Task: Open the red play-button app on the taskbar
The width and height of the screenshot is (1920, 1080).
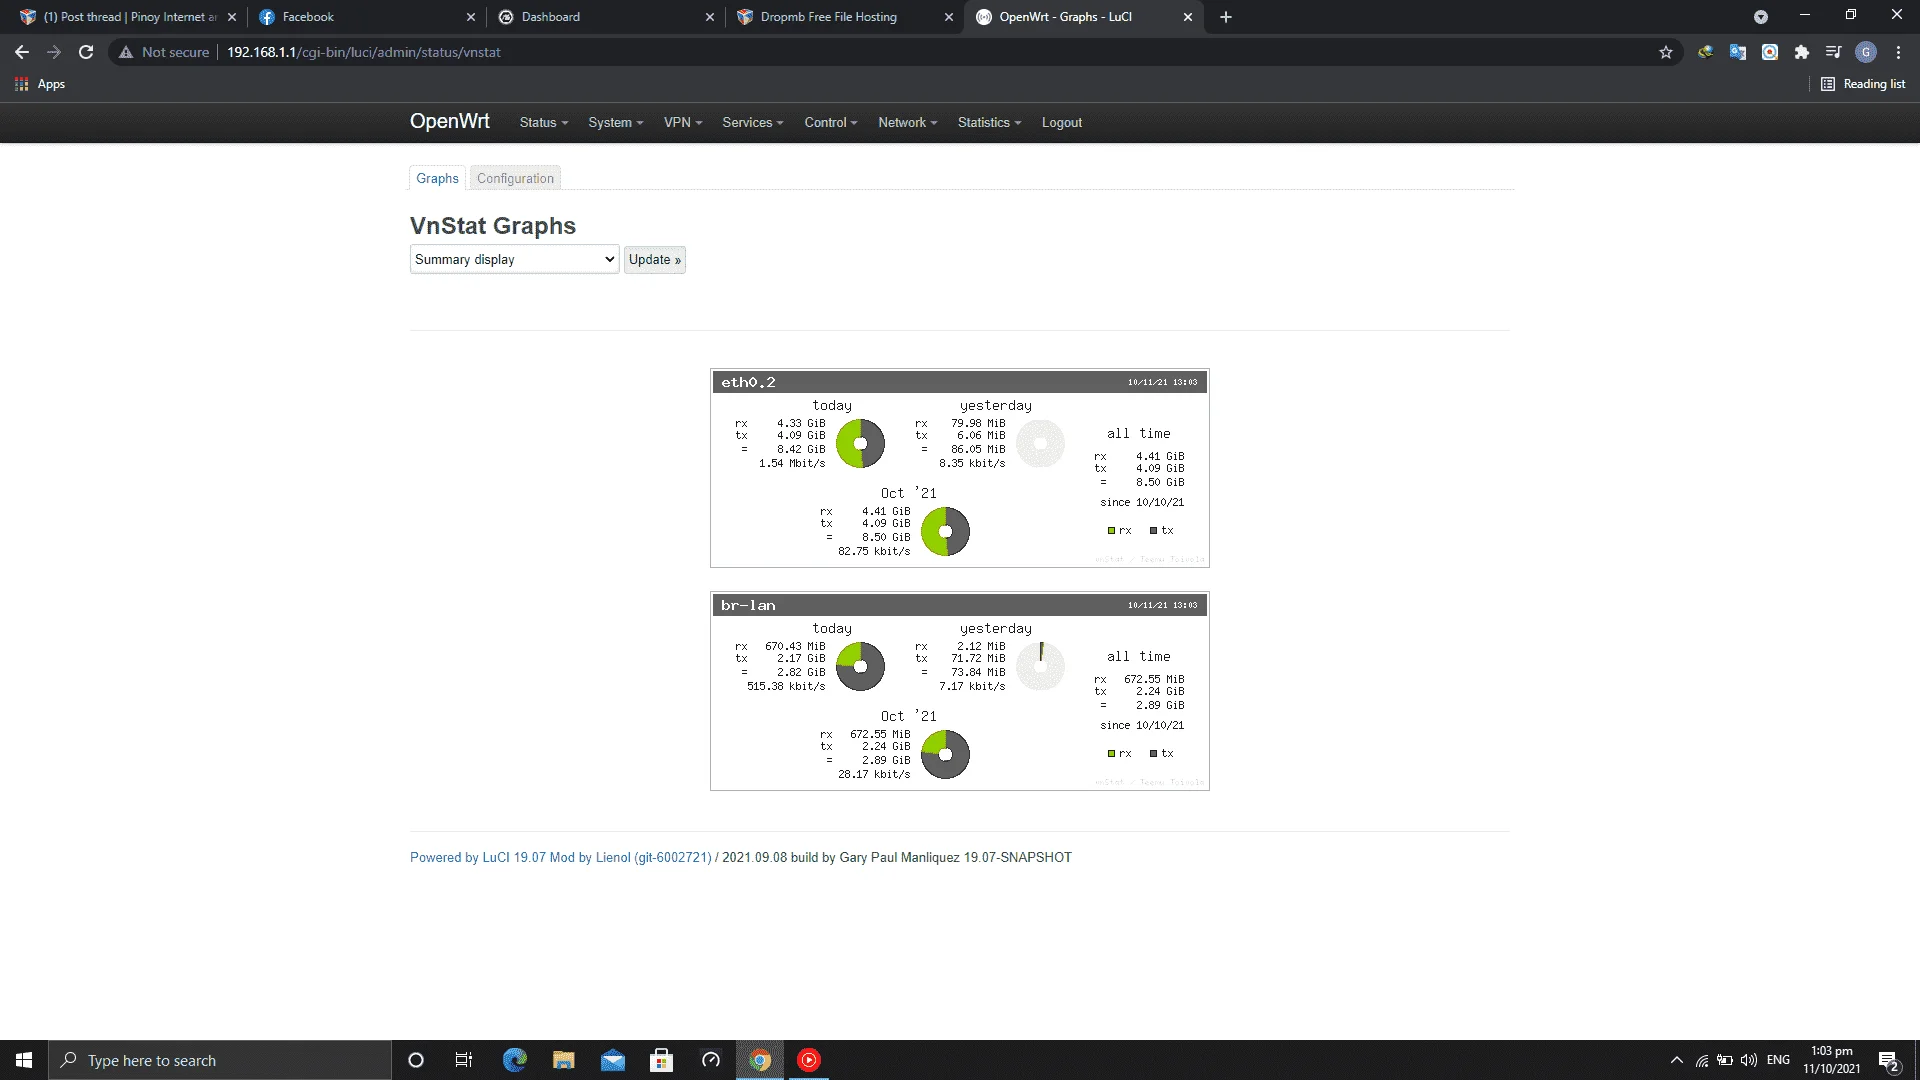Action: [809, 1060]
